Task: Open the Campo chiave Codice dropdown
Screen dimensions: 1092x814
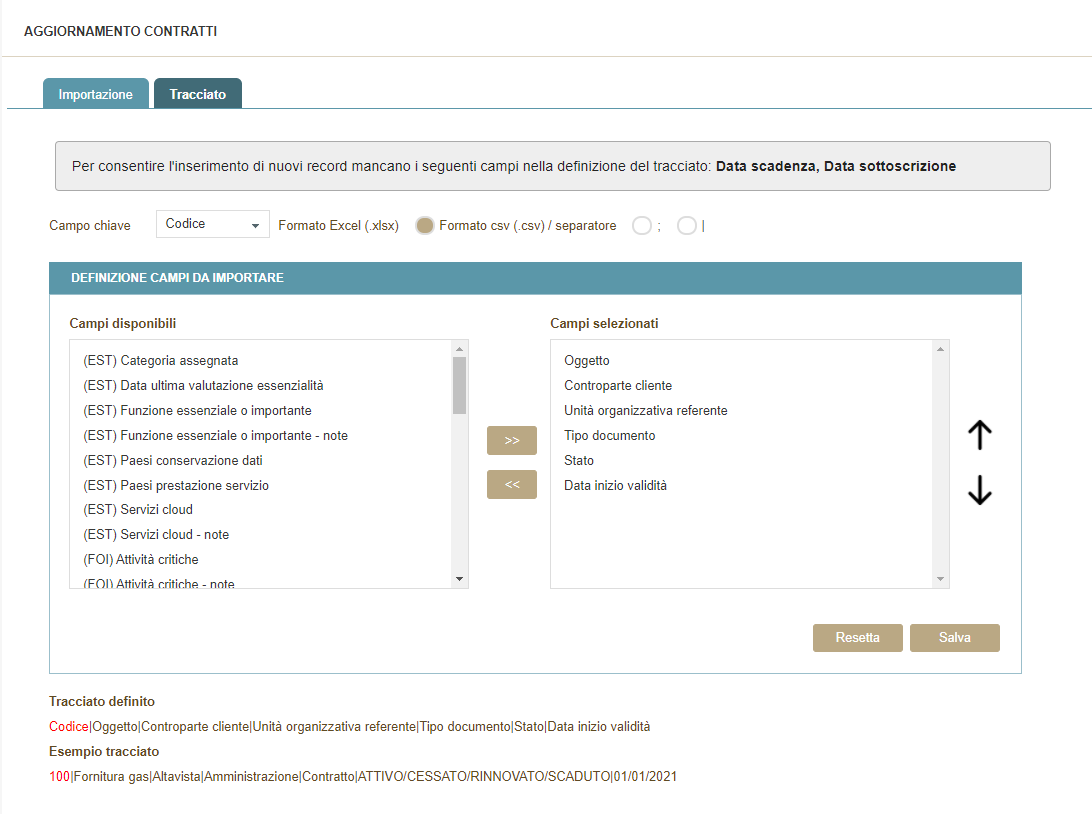Action: pos(212,224)
